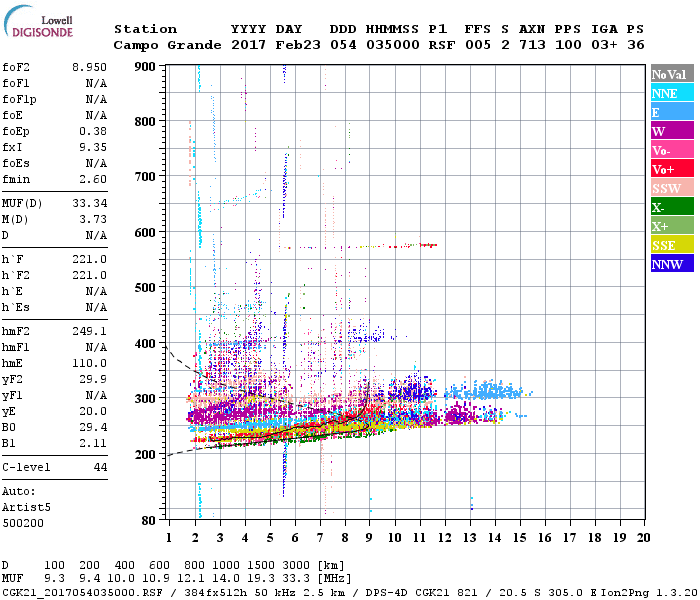Click the MUF 33.3 table entry
The height and width of the screenshot is (600, 700).
296,579
